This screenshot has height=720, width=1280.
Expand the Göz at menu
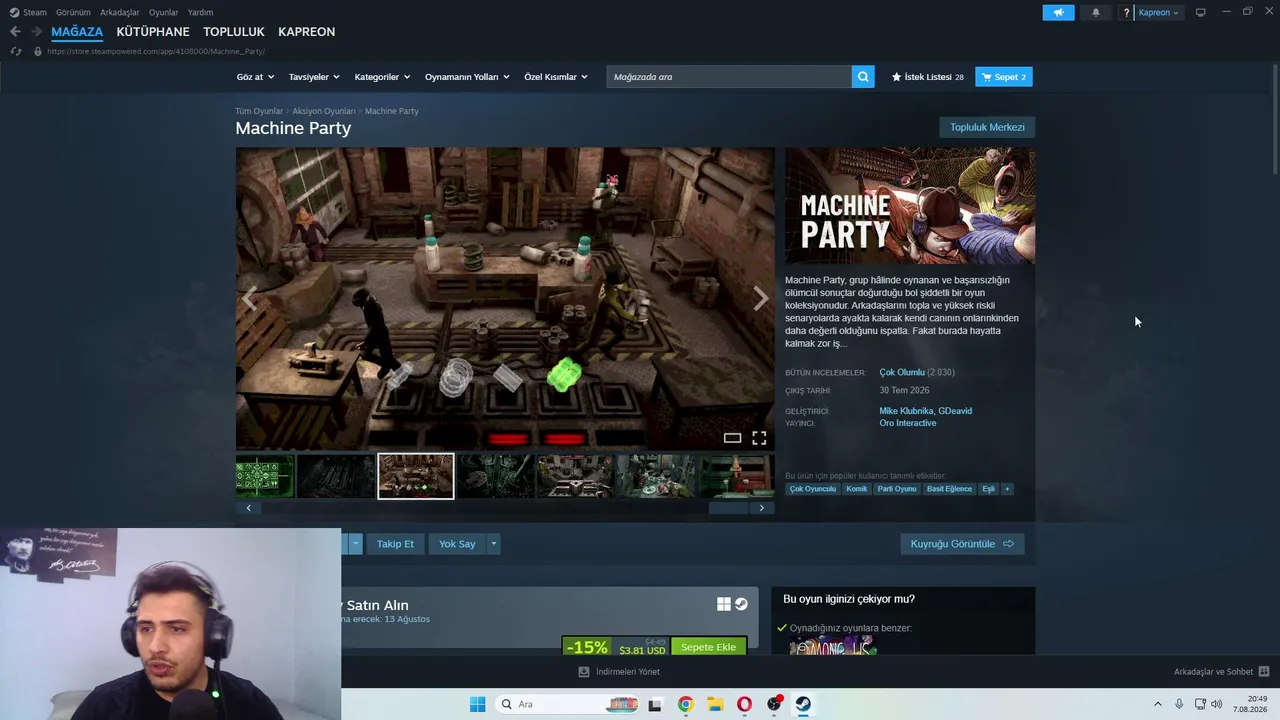pos(255,77)
